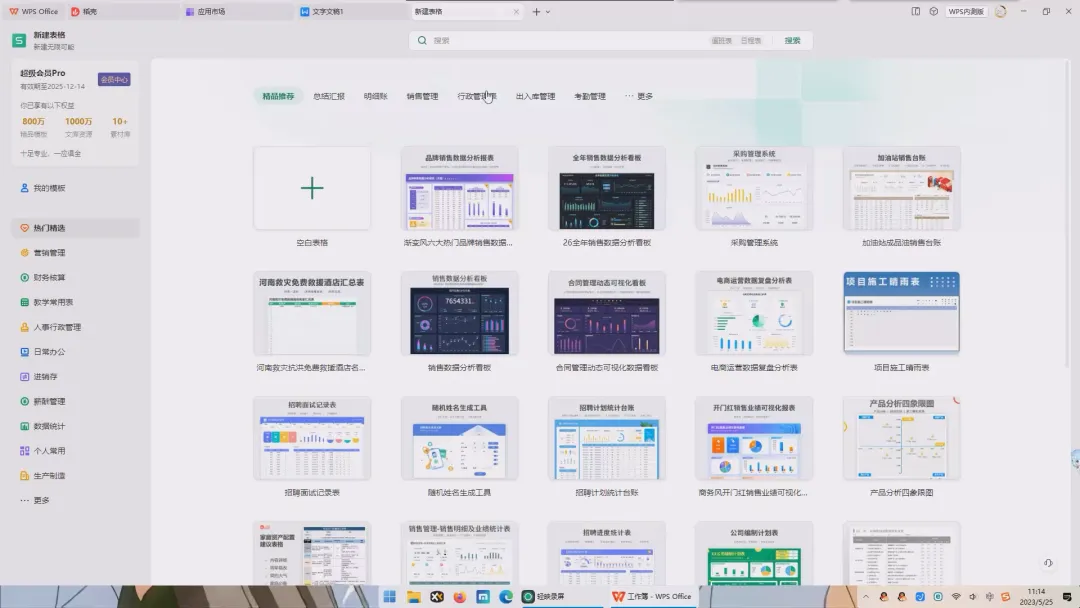Open the 公司编制计划表 template
This screenshot has width=1080, height=608.
coord(754,554)
